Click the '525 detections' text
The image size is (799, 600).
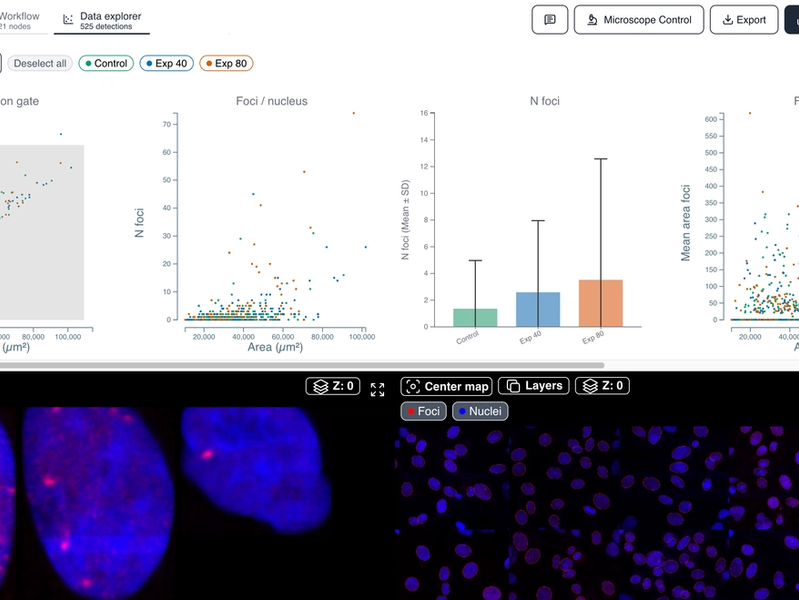(x=106, y=27)
